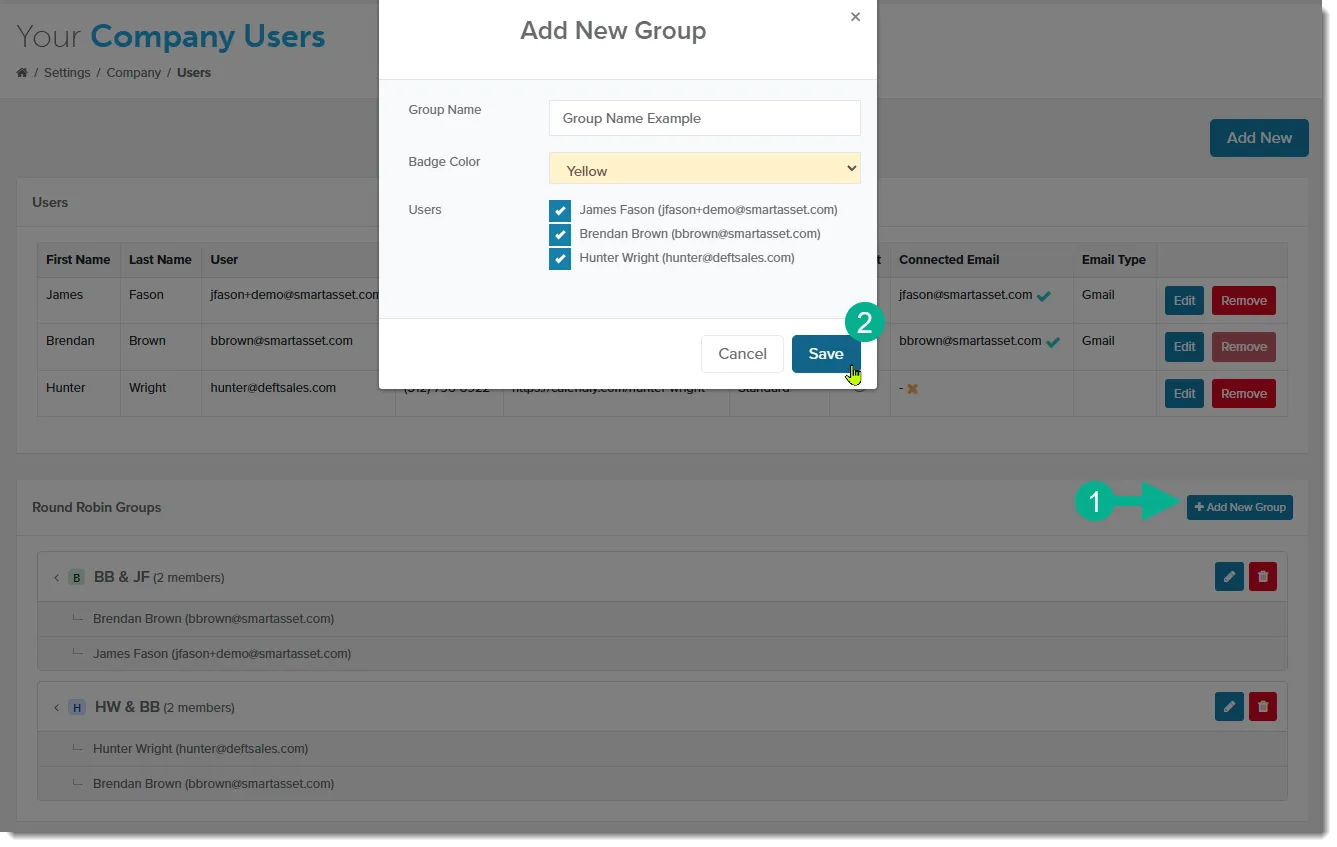Open Settings in the breadcrumb

coord(67,73)
